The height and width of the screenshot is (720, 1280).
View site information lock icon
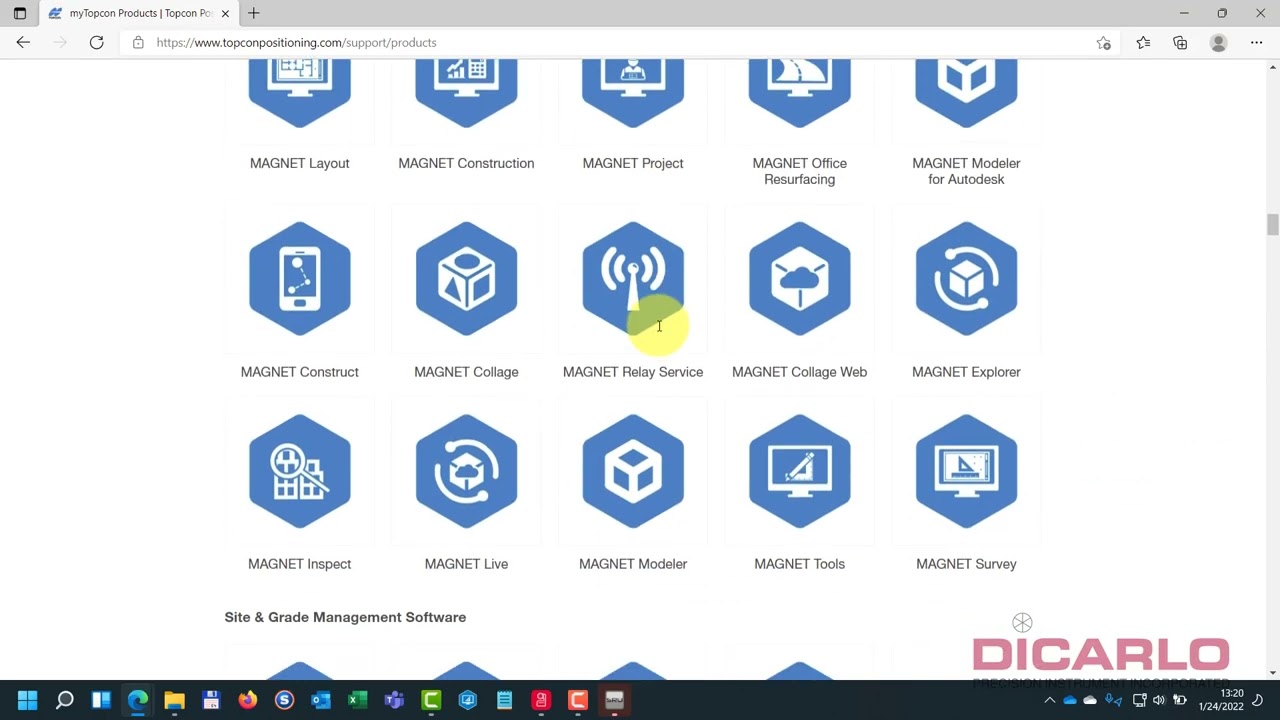tap(138, 43)
